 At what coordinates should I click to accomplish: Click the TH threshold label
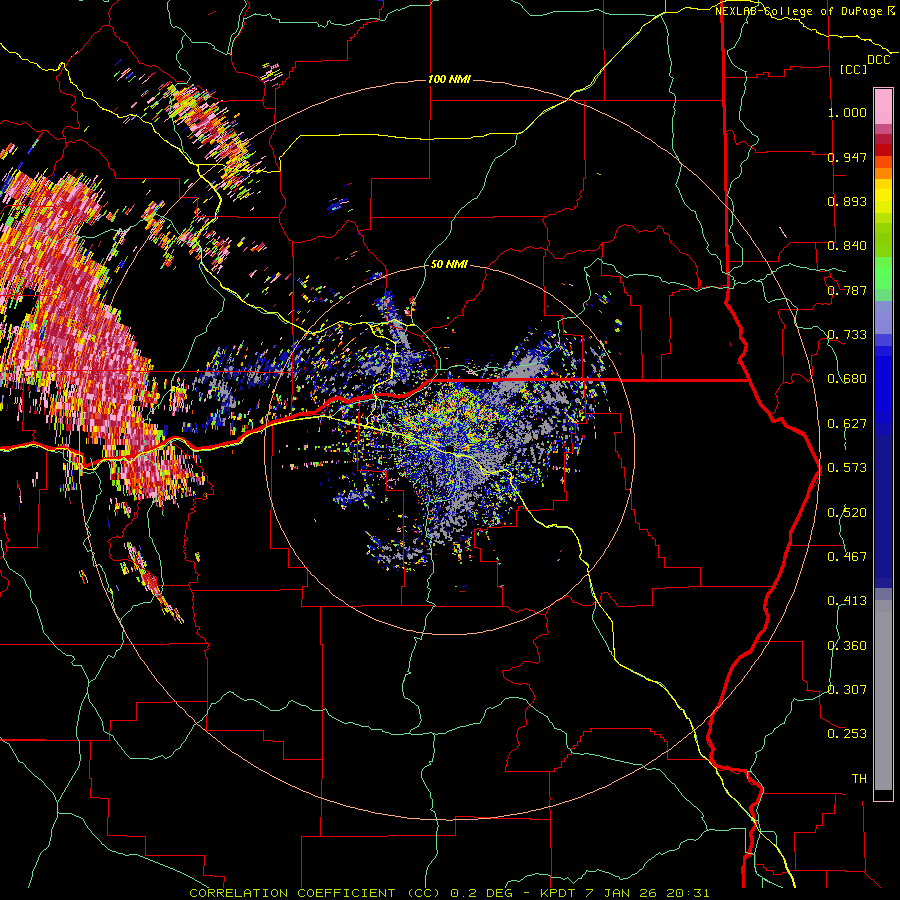click(x=859, y=779)
